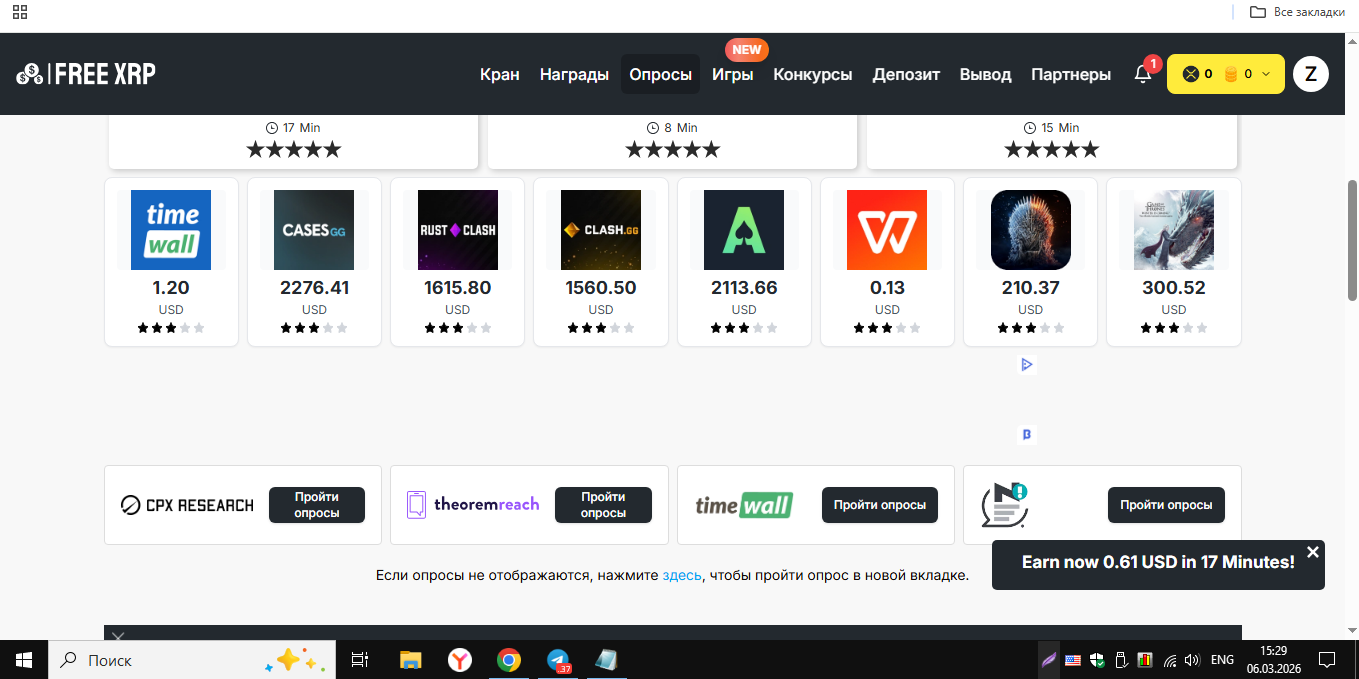The height and width of the screenshot is (679, 1359).
Task: Go to the Кран menu item
Action: (500, 74)
